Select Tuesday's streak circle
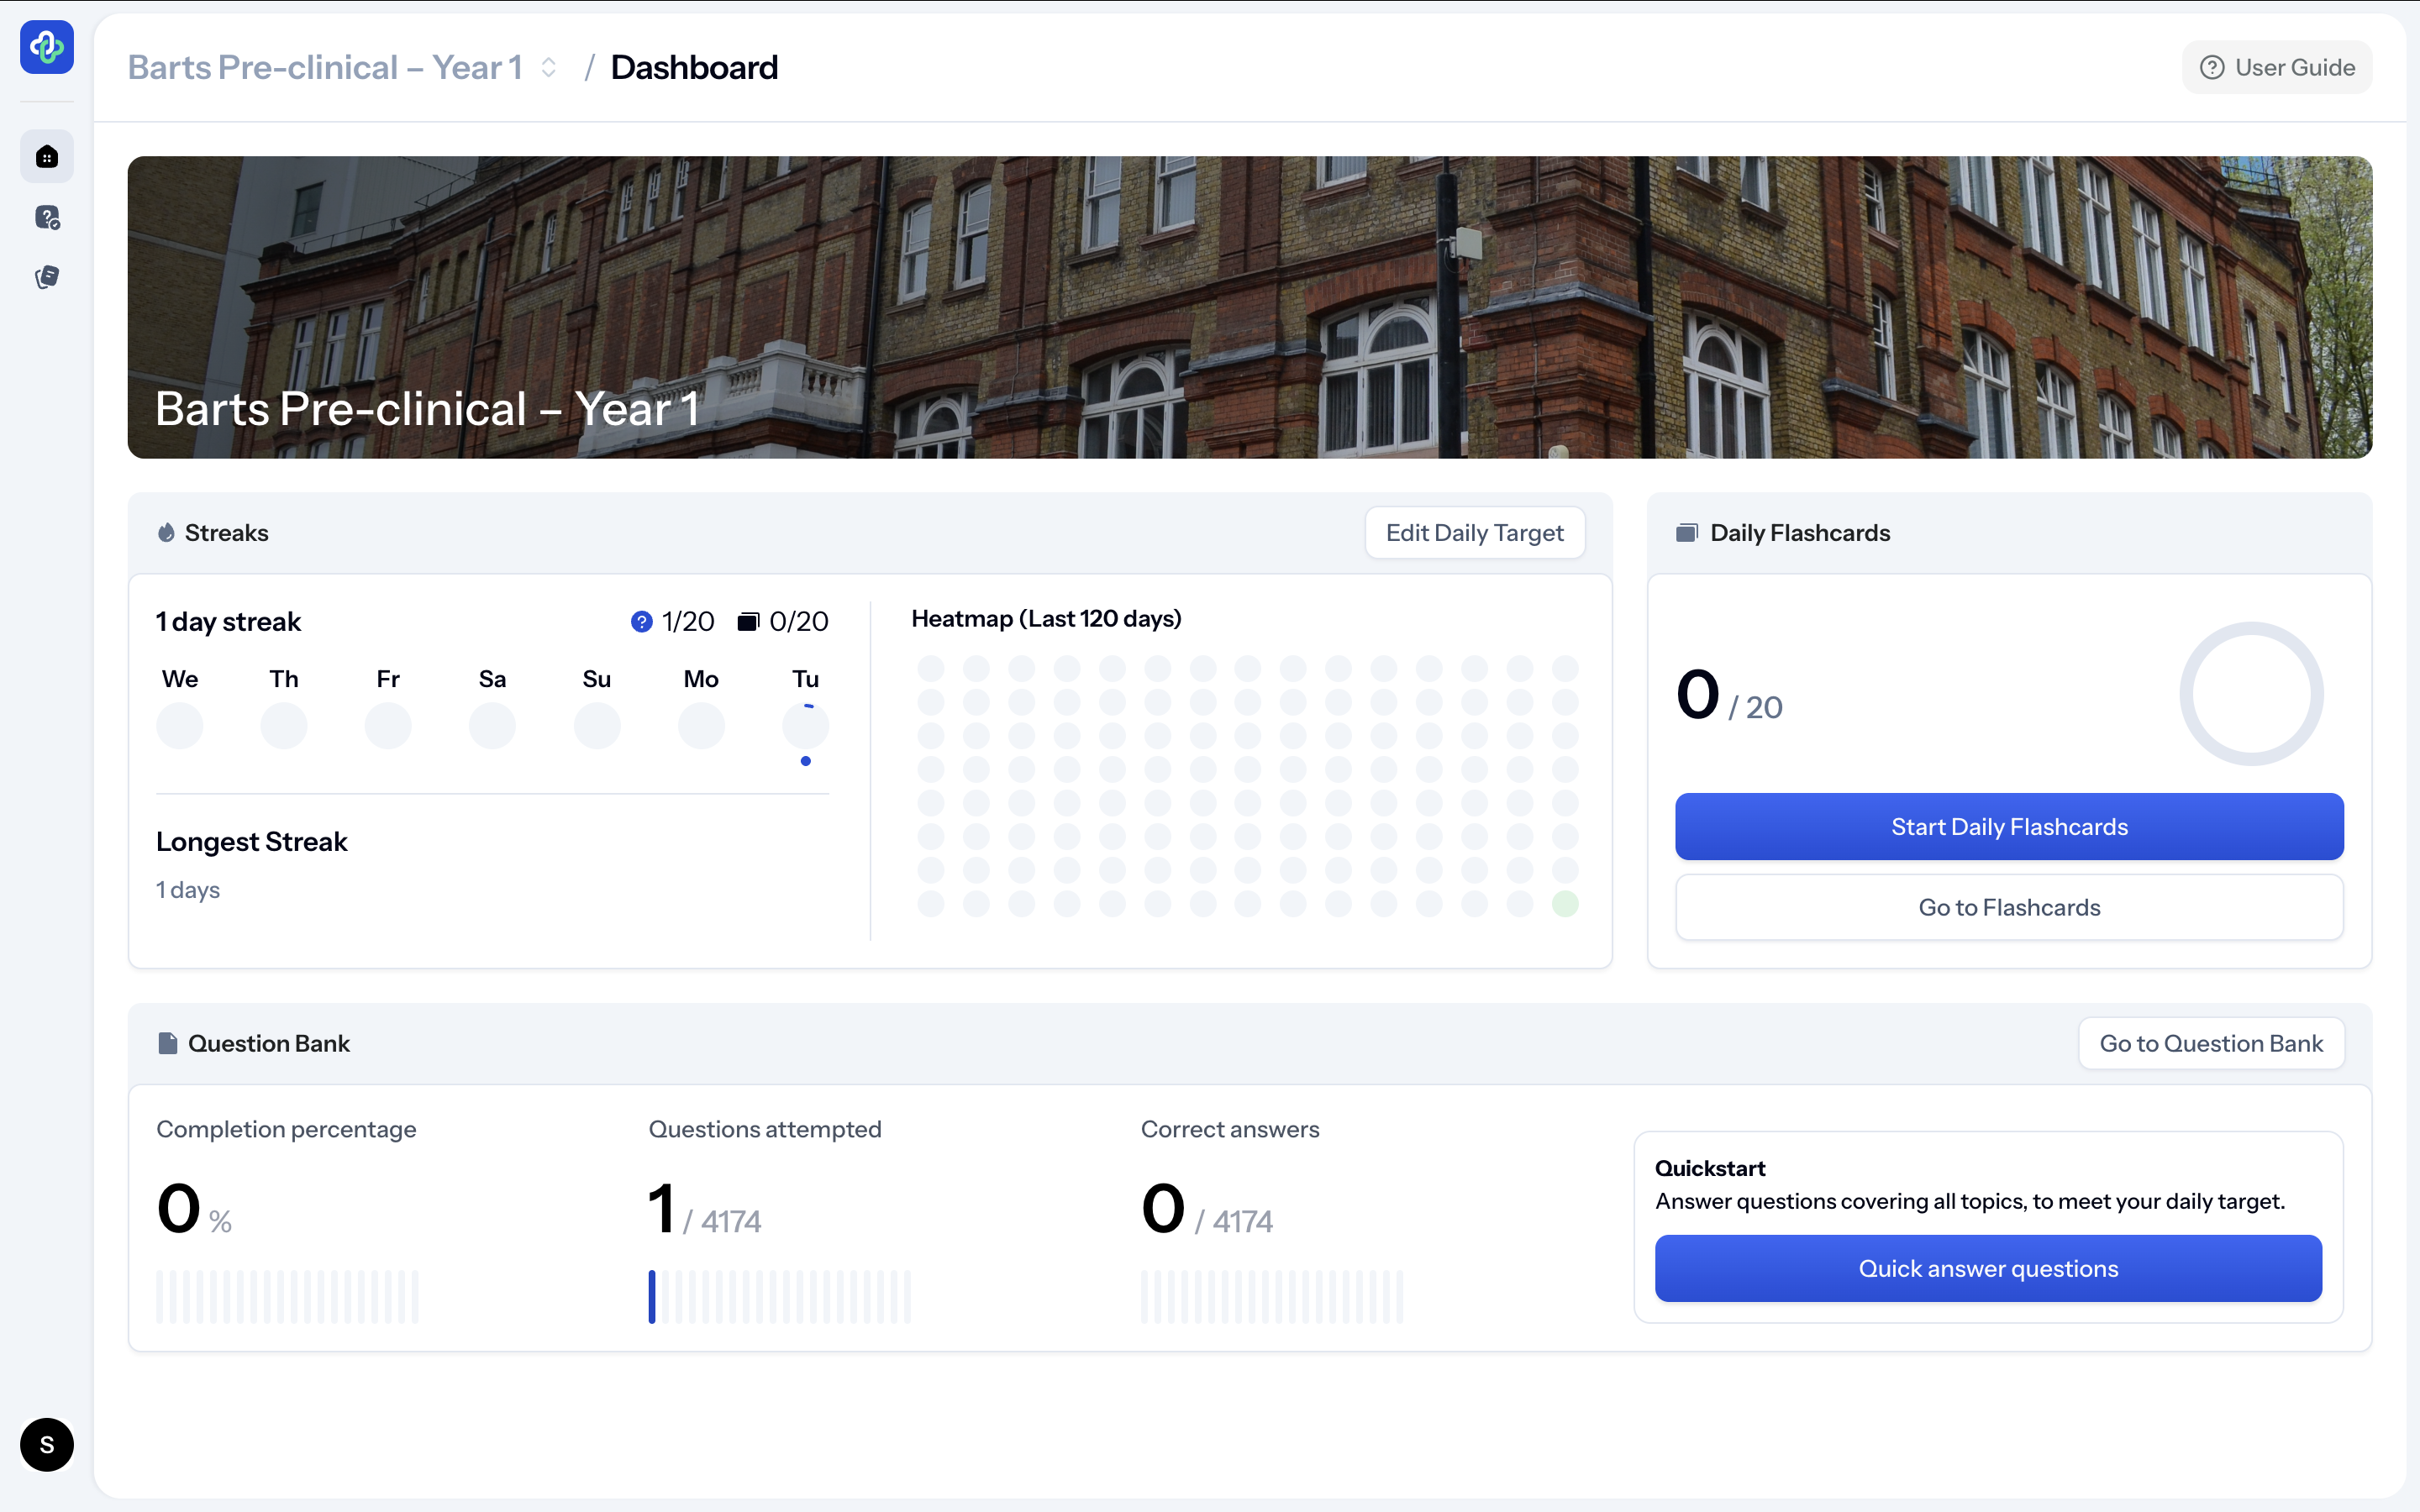The height and width of the screenshot is (1512, 2420). point(805,726)
